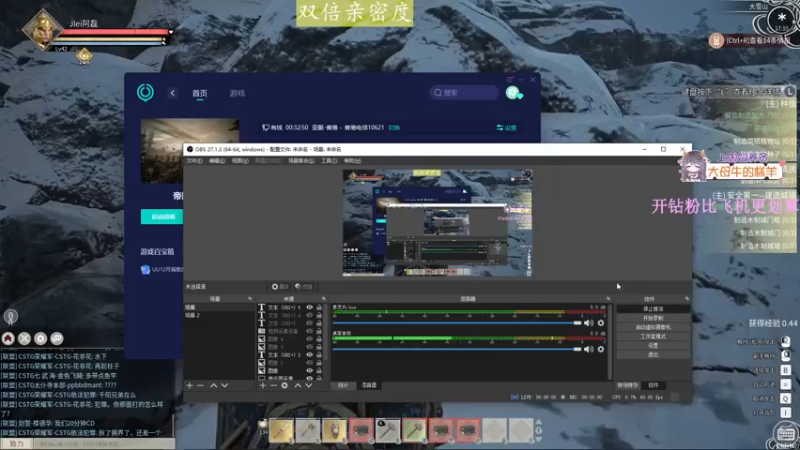800x450 pixels.
Task: Pop out the 来源 dock panel
Action: [323, 298]
